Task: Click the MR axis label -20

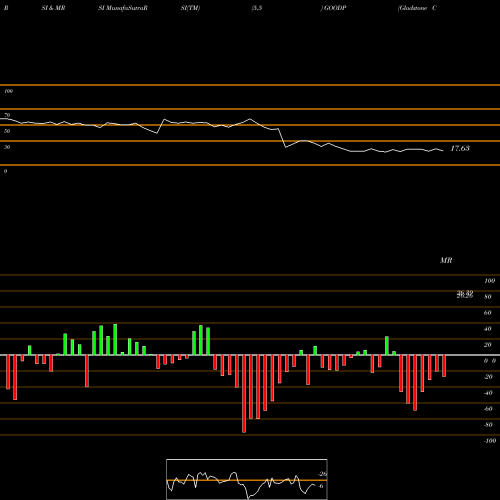Action: coord(488,377)
